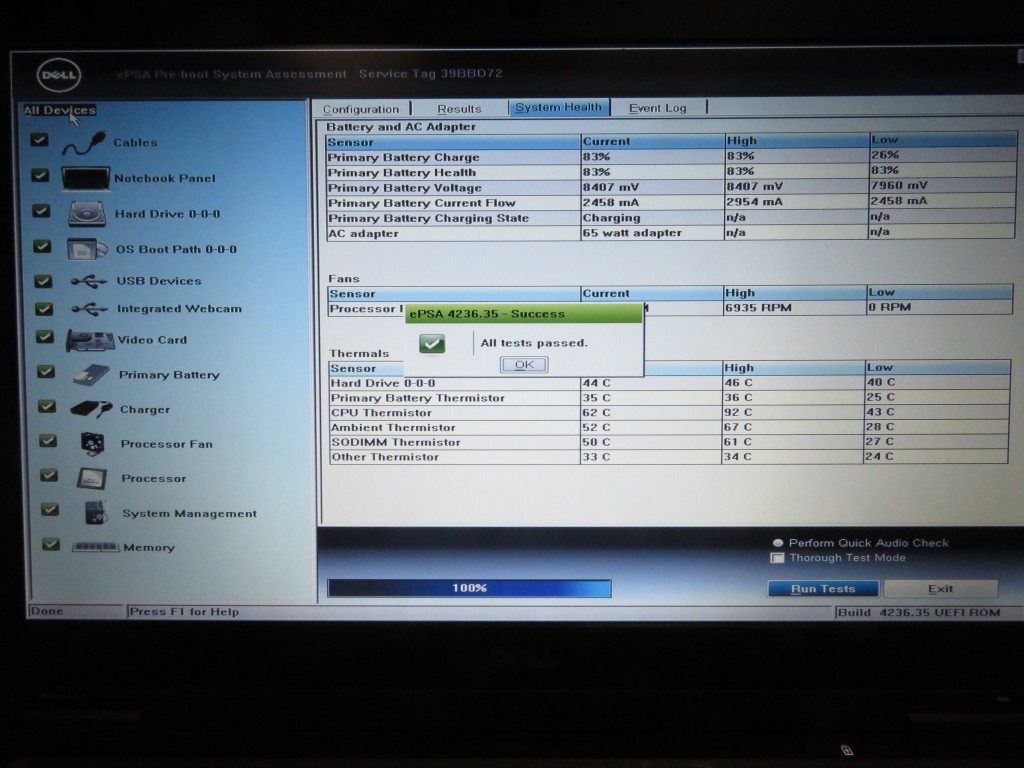
Task: Uncheck the Memory checkbox
Action: tap(51, 543)
